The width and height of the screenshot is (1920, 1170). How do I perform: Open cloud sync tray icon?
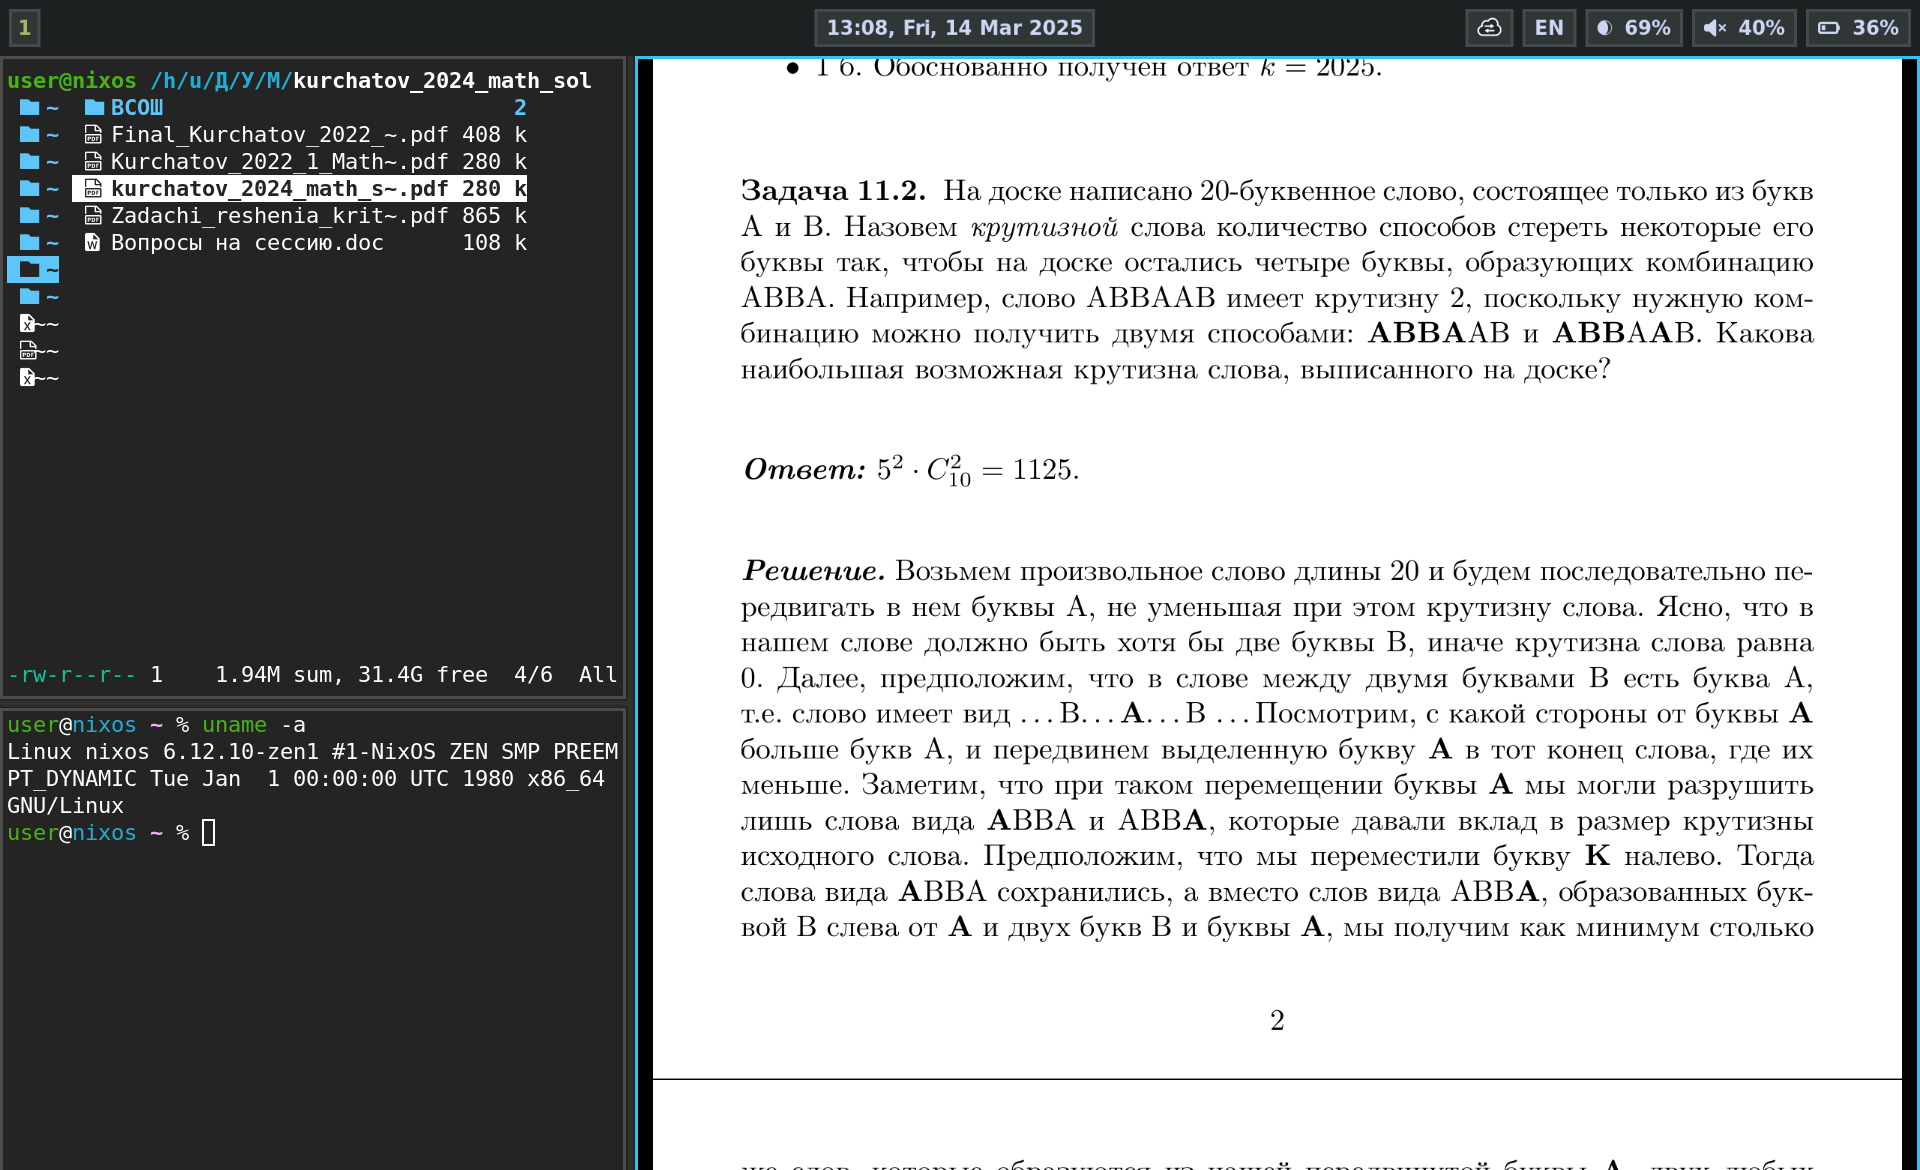pyautogui.click(x=1489, y=28)
